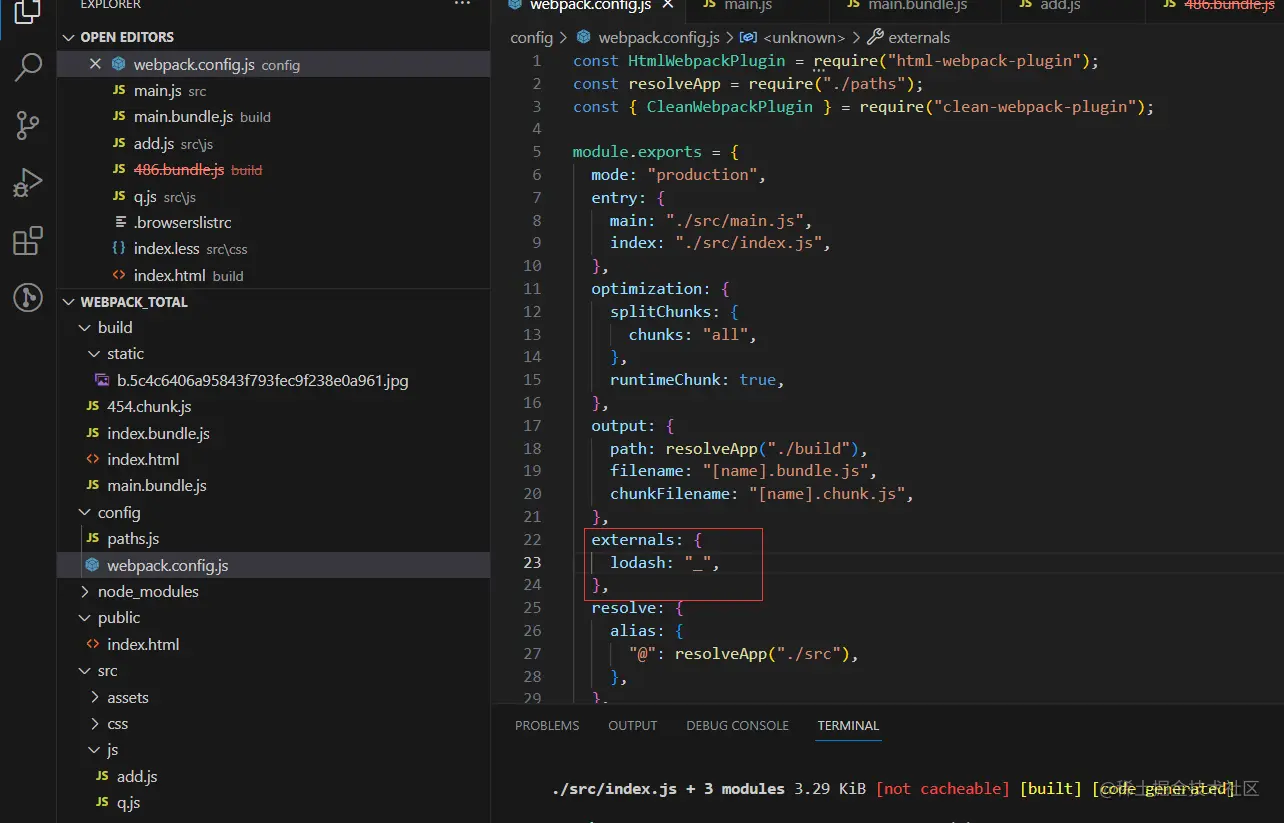The height and width of the screenshot is (823, 1284).
Task: Click runtimeChunk on line 15
Action: pyautogui.click(x=667, y=379)
